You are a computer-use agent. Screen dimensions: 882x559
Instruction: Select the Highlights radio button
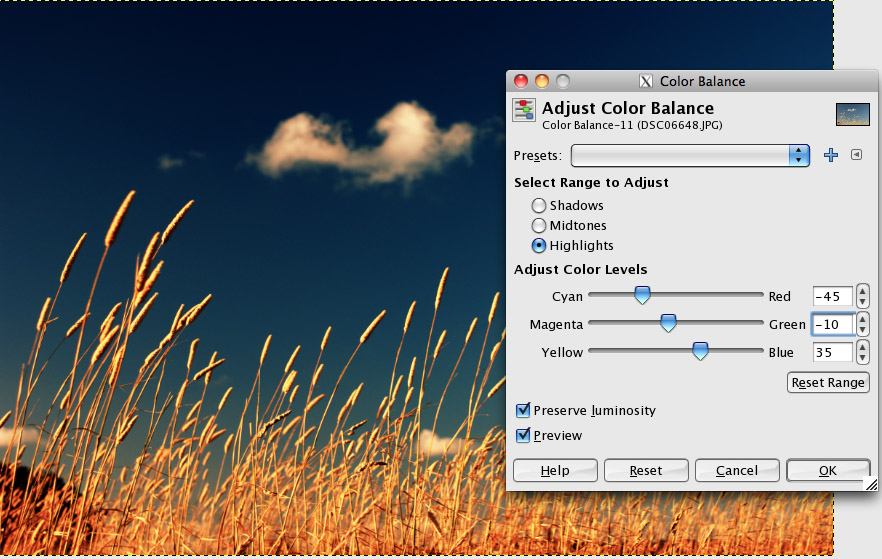(x=539, y=246)
